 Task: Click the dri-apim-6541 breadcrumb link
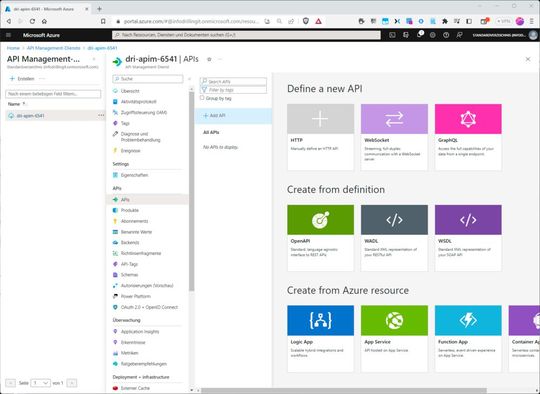pyautogui.click(x=102, y=48)
